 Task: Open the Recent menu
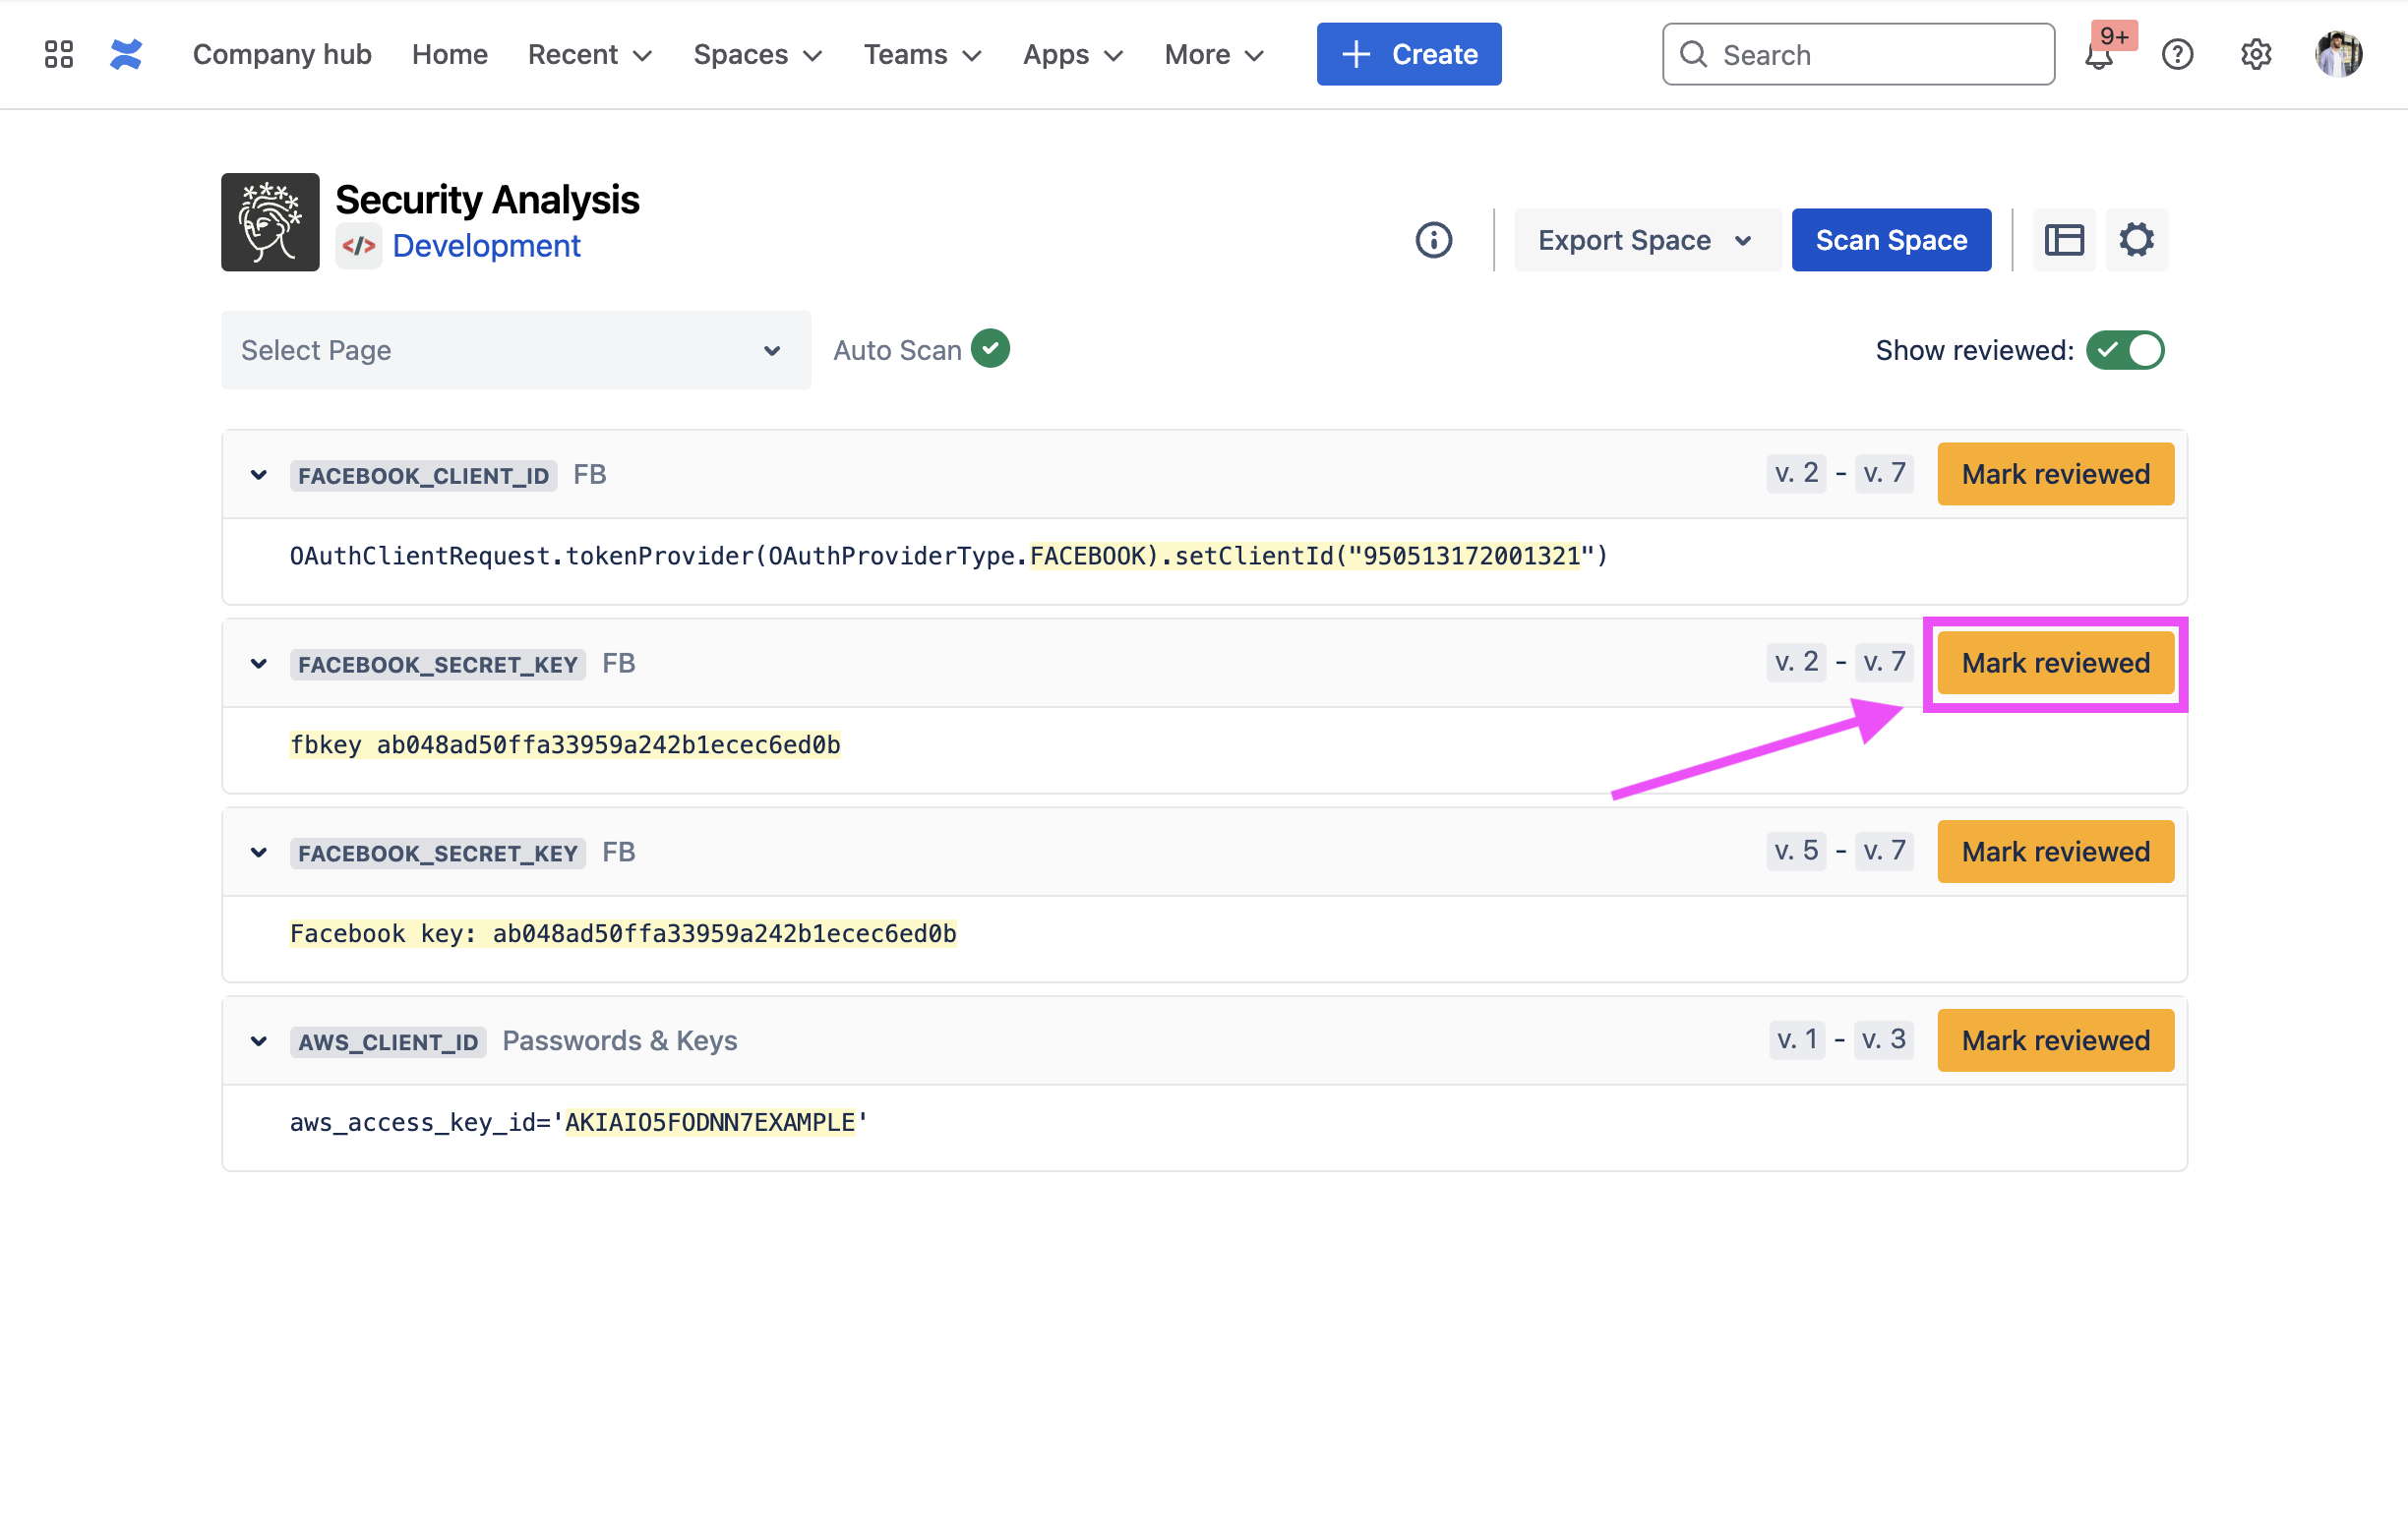click(590, 54)
